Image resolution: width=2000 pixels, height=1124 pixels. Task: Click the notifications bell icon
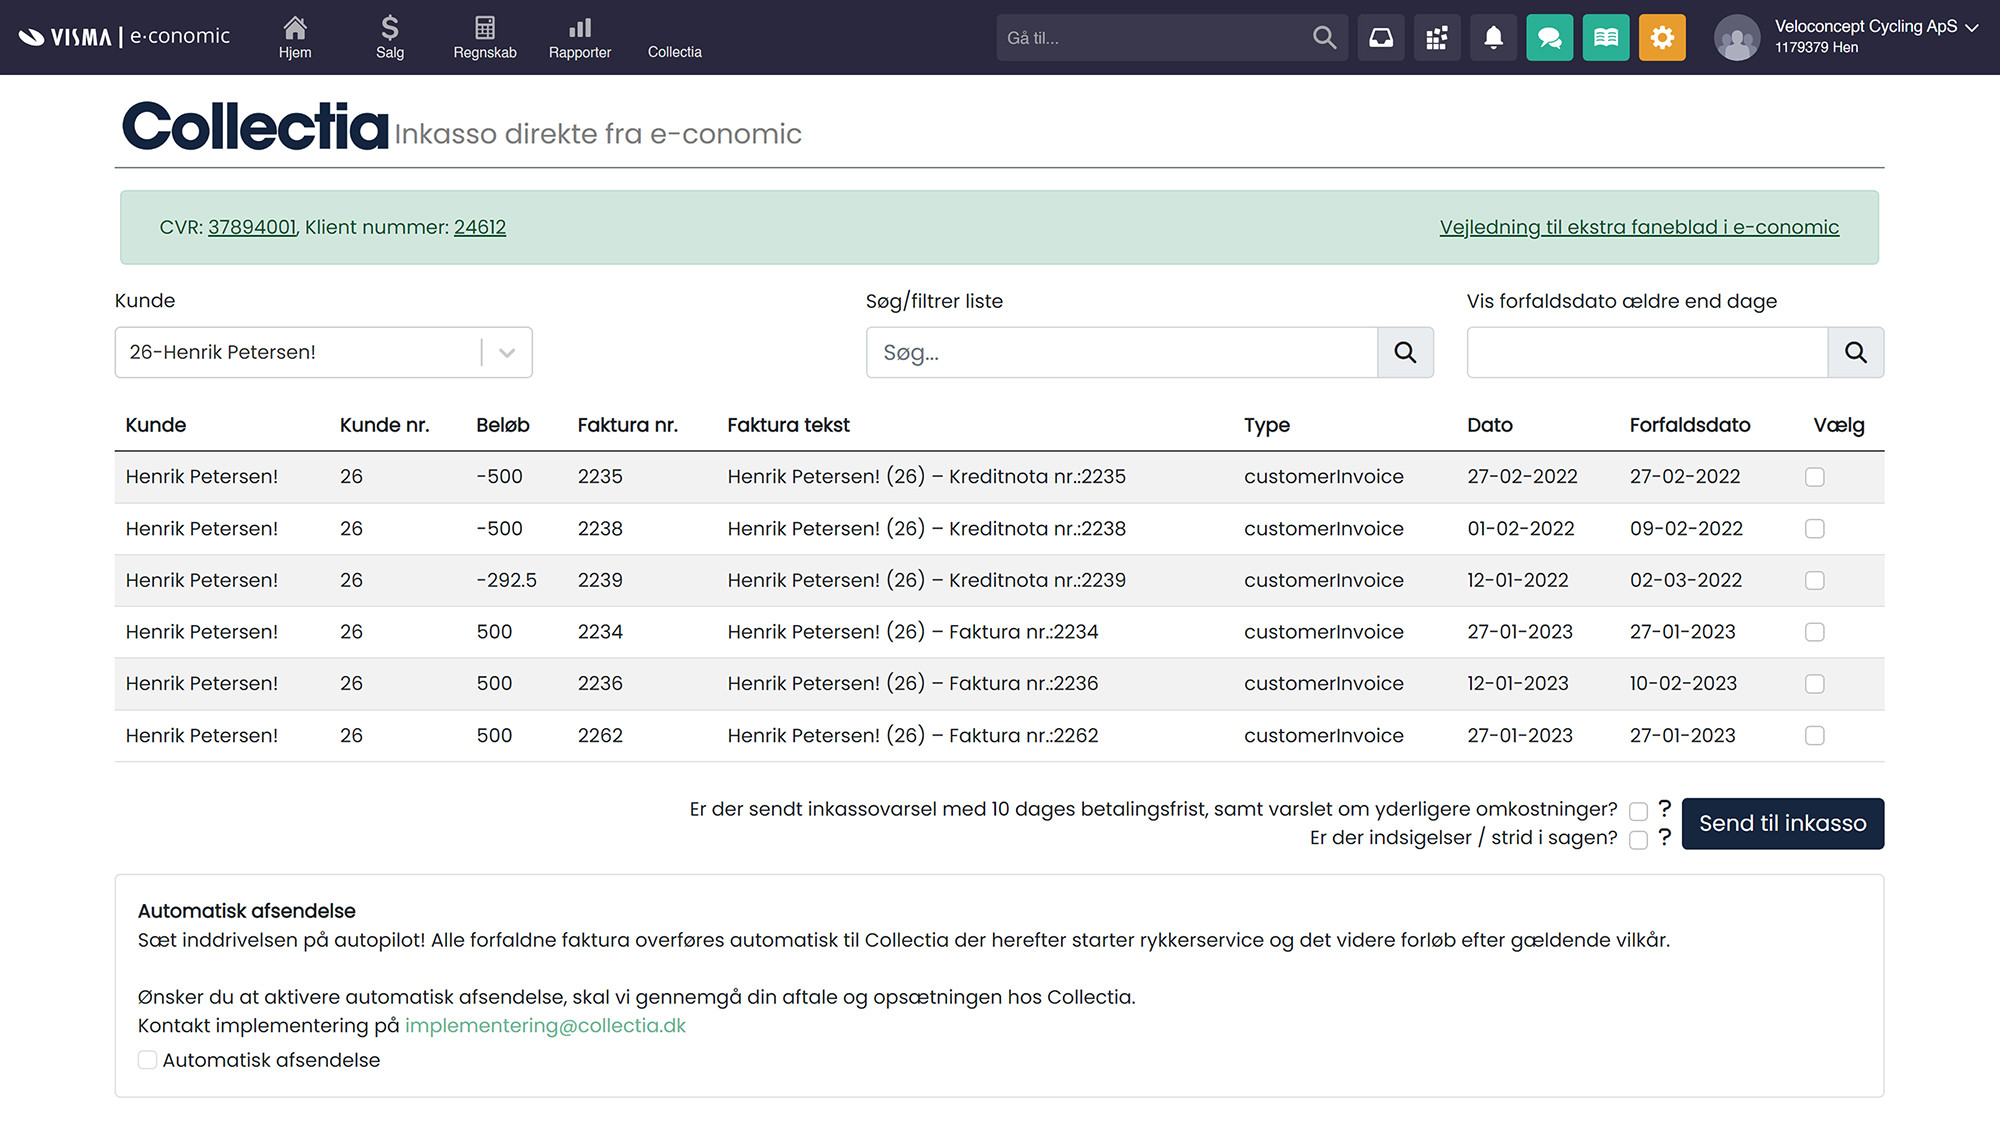[x=1493, y=37]
